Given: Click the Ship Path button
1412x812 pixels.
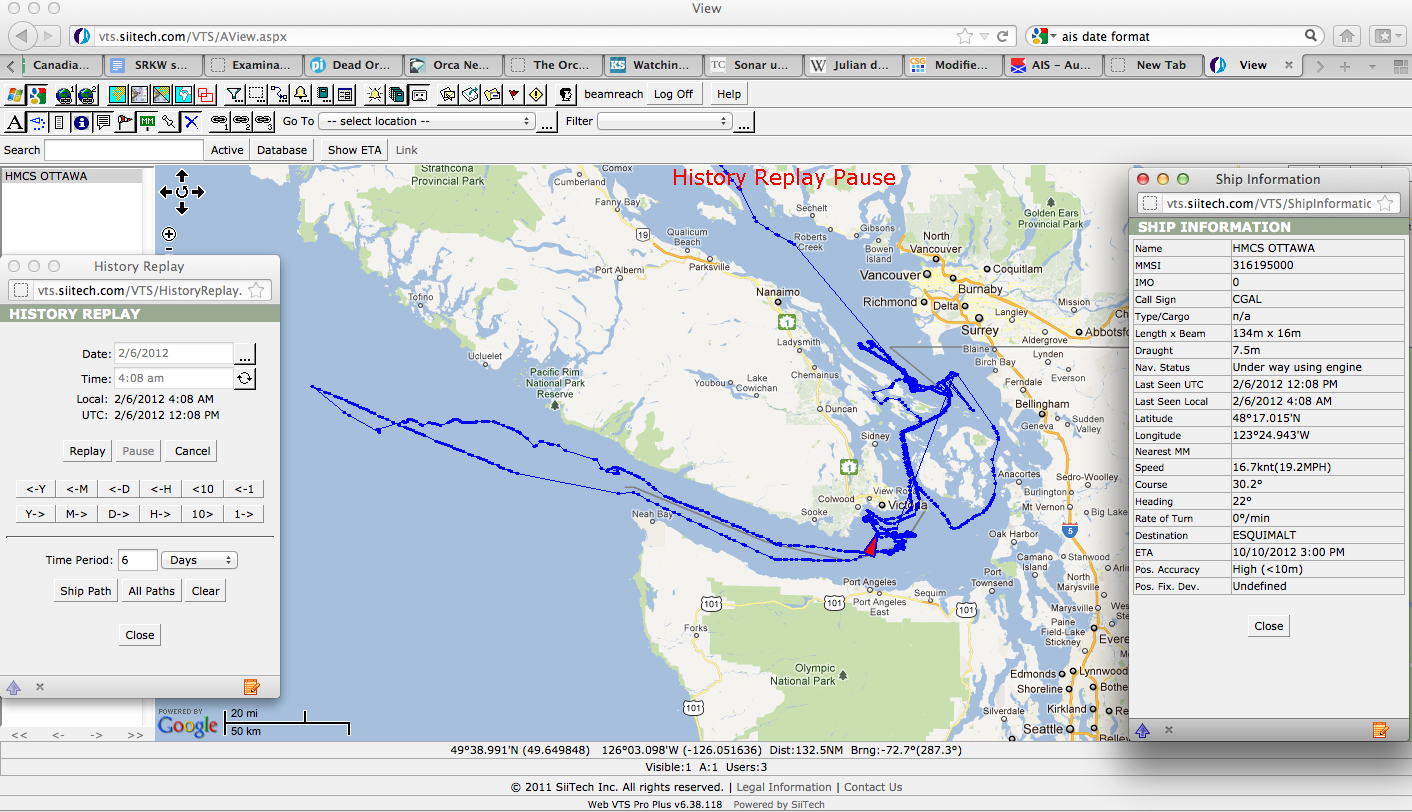Looking at the screenshot, I should click(86, 591).
